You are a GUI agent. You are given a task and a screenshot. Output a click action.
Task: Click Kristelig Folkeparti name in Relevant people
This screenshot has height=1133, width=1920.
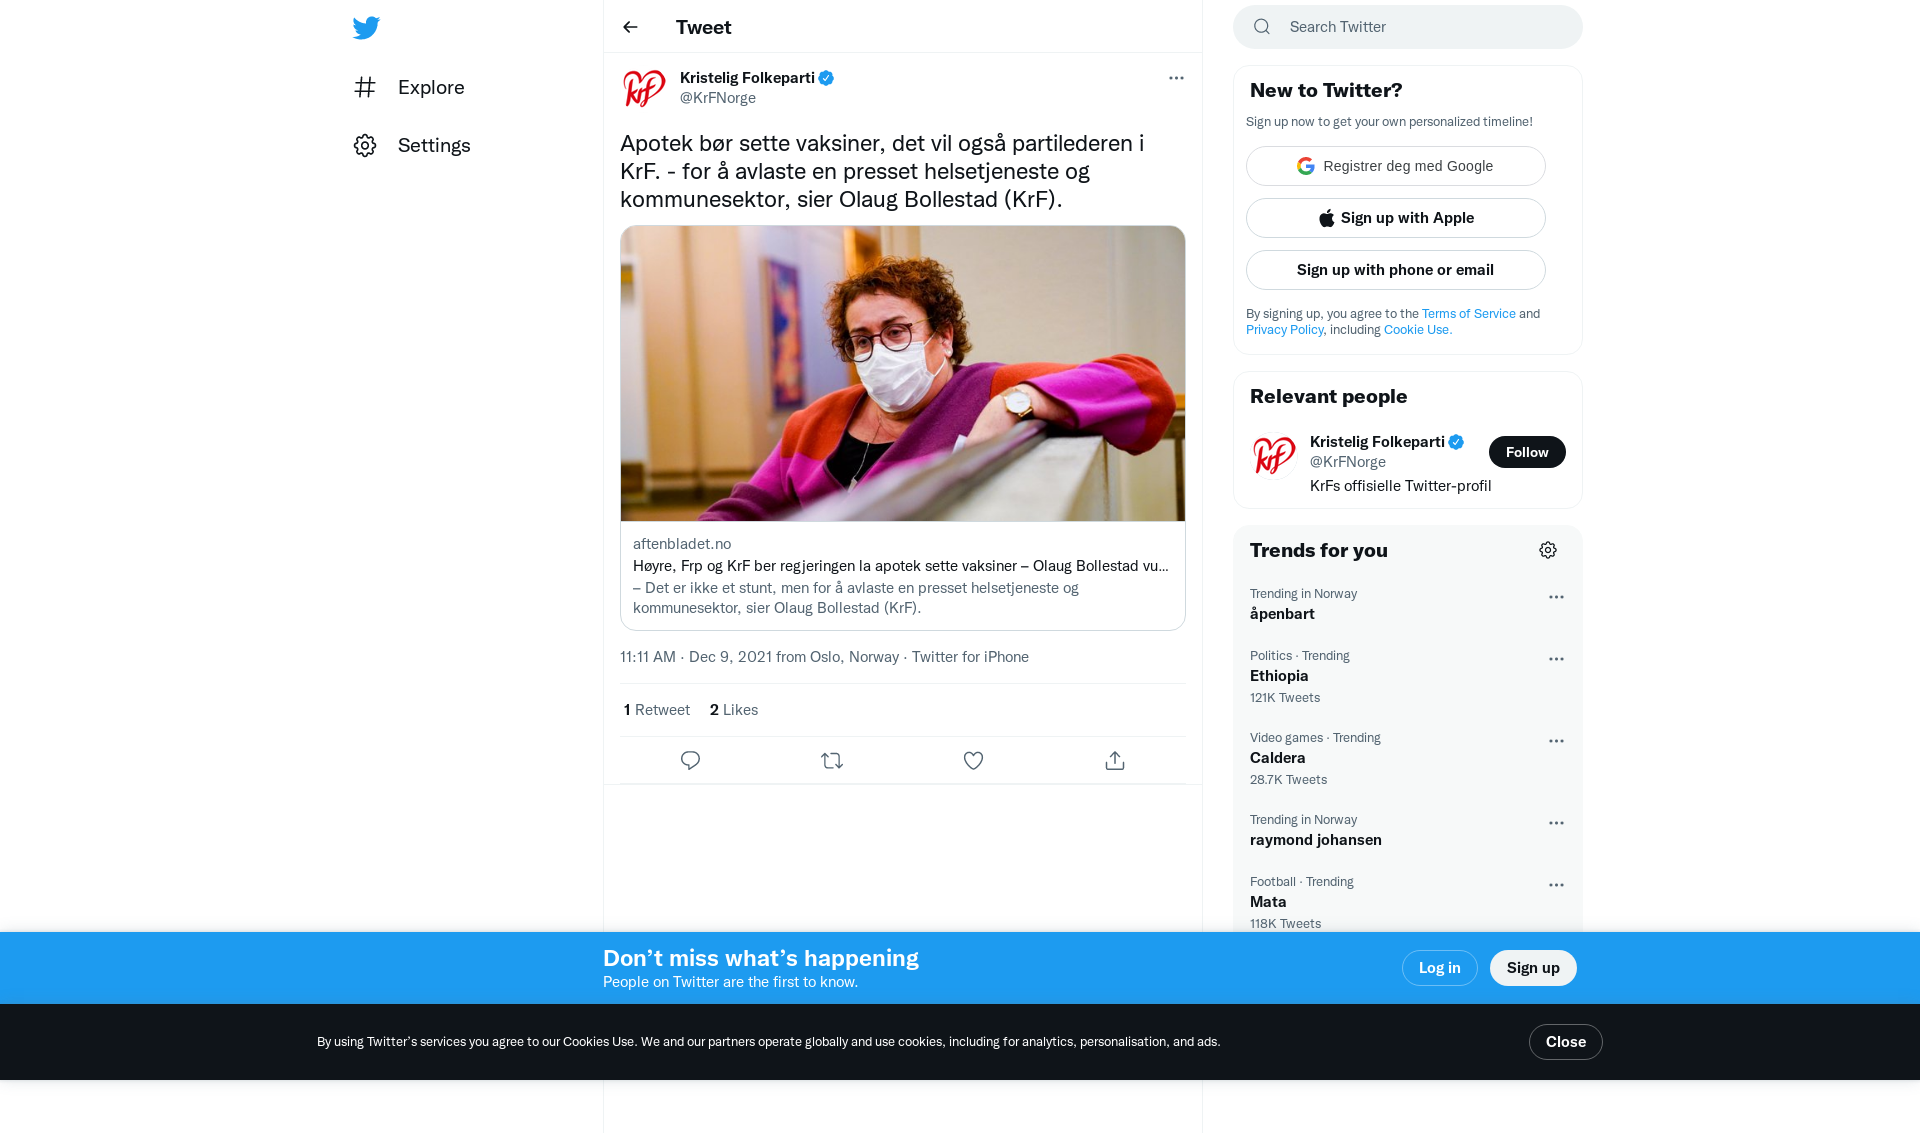click(x=1377, y=442)
